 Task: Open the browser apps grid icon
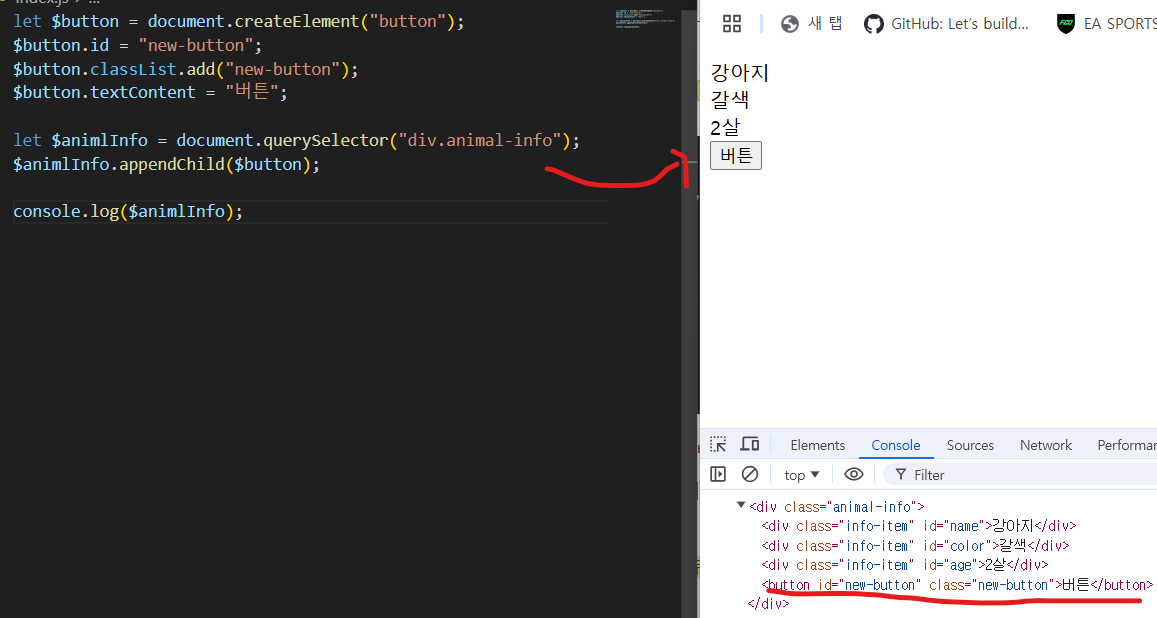(x=731, y=24)
